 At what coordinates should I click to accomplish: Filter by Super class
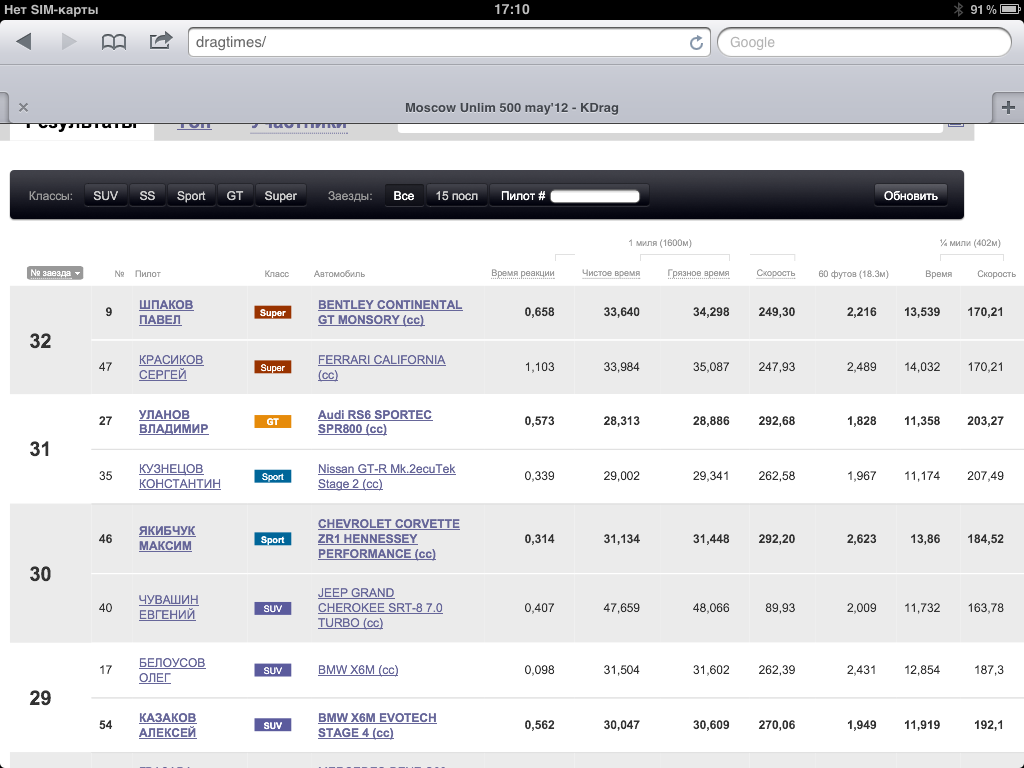[x=280, y=196]
